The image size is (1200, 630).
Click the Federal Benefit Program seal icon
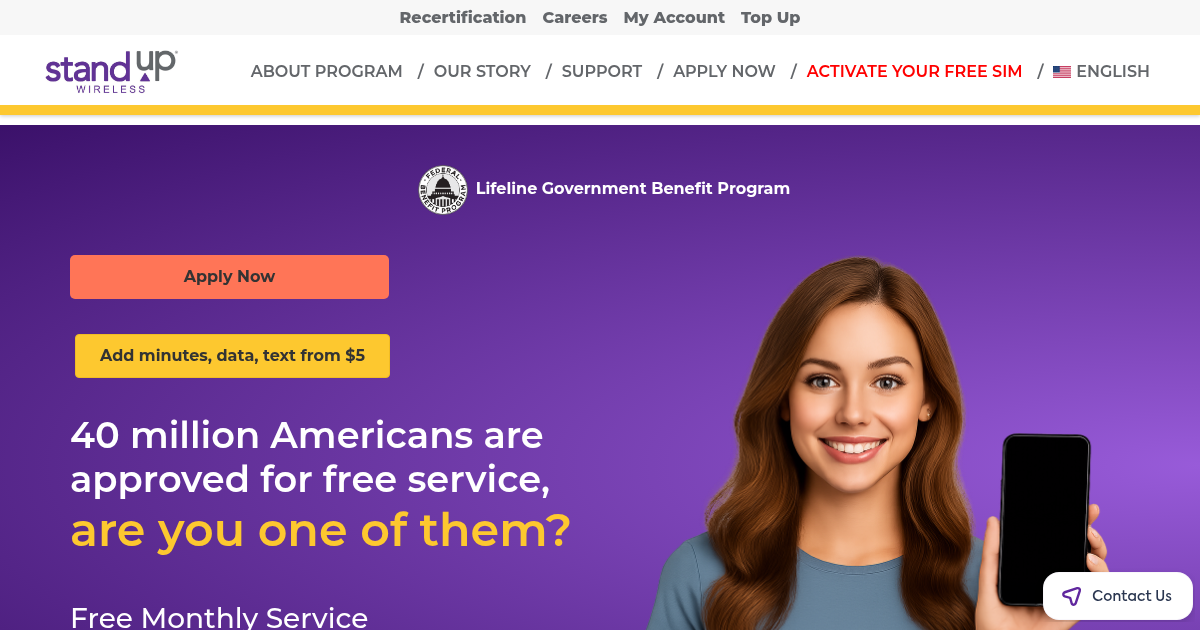point(443,189)
